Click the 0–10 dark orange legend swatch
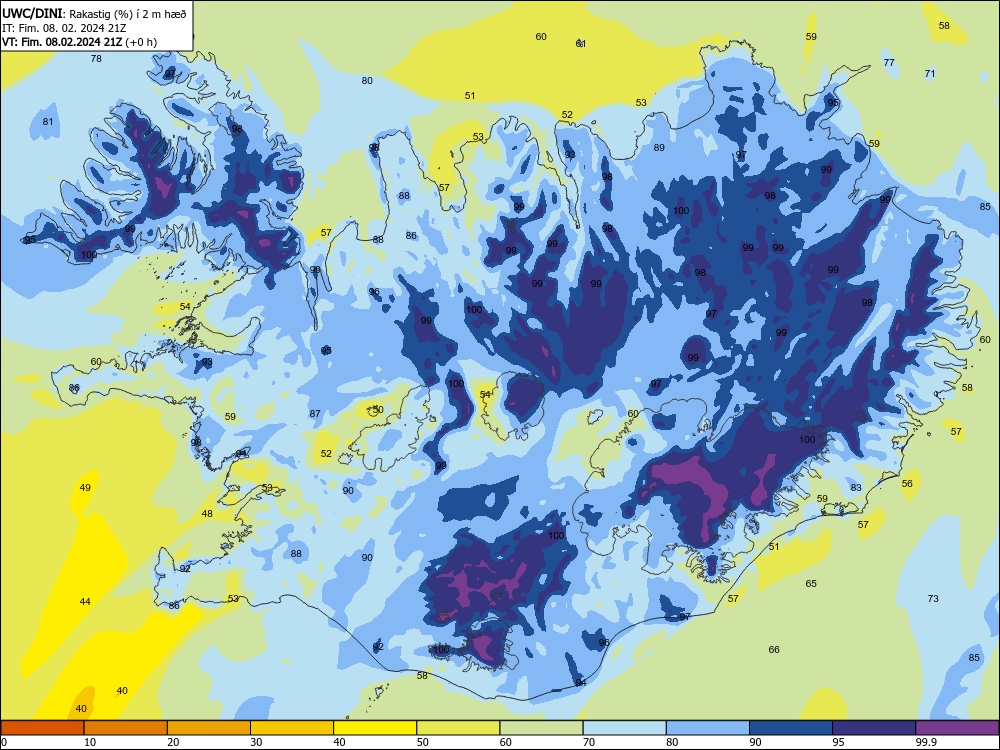 (x=43, y=728)
